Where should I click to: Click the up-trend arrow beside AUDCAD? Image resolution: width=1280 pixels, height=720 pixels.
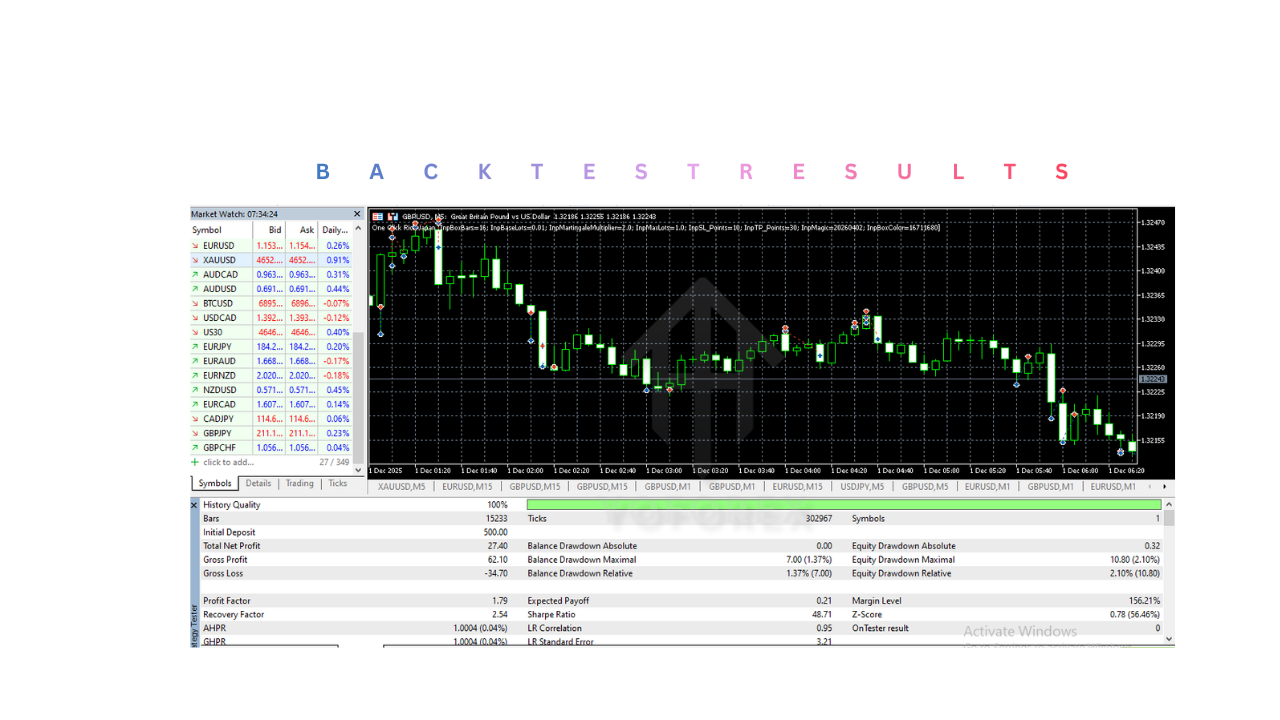point(196,274)
